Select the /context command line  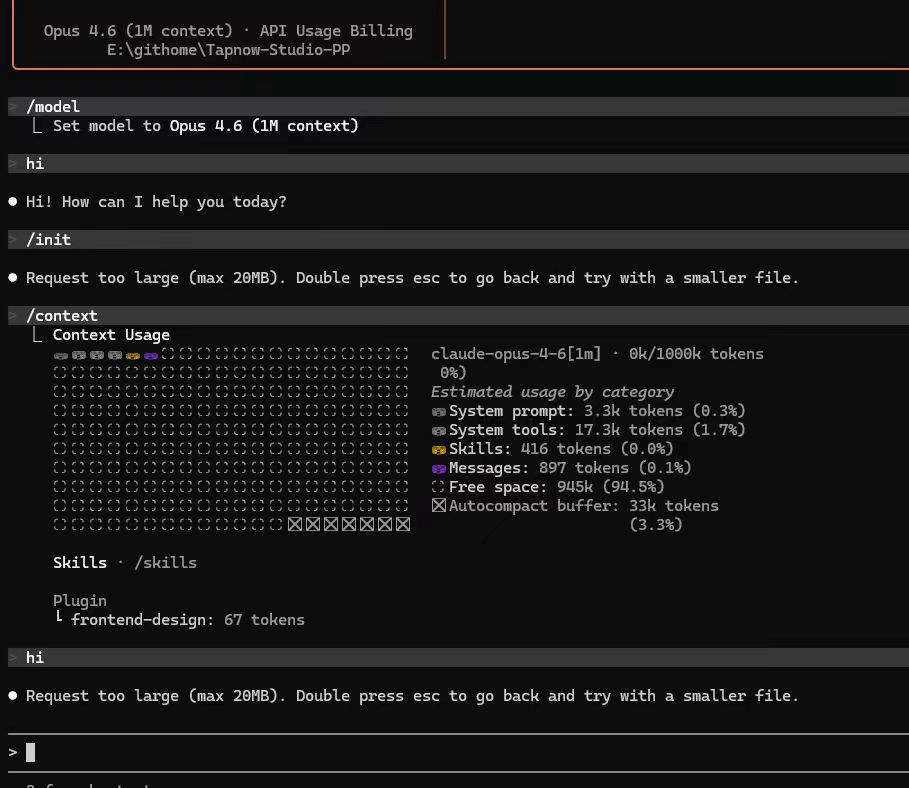click(458, 315)
